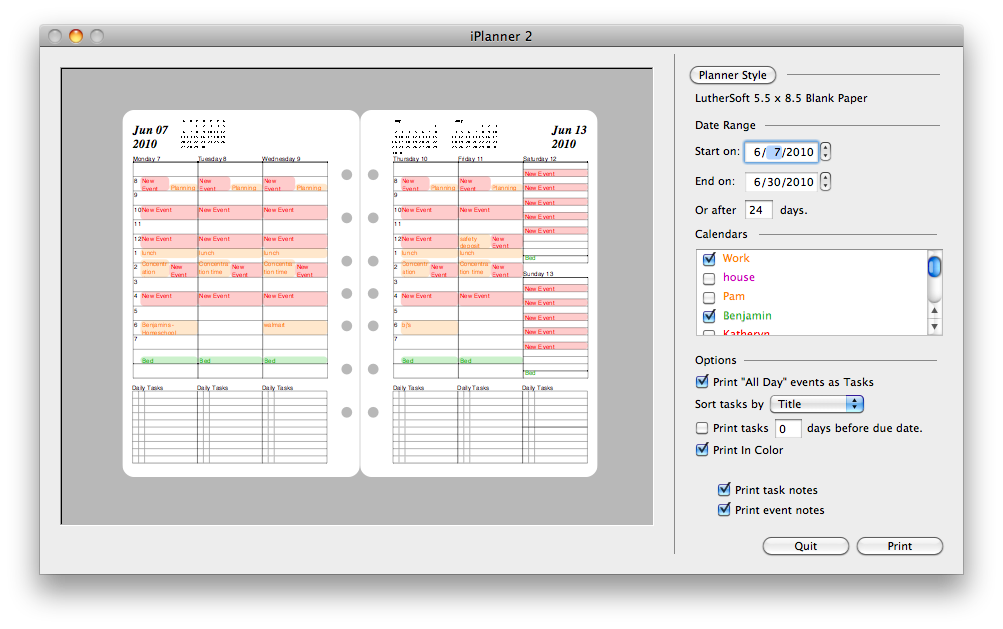Image resolution: width=1003 pixels, height=629 pixels.
Task: Click the End on date field
Action: coord(781,182)
